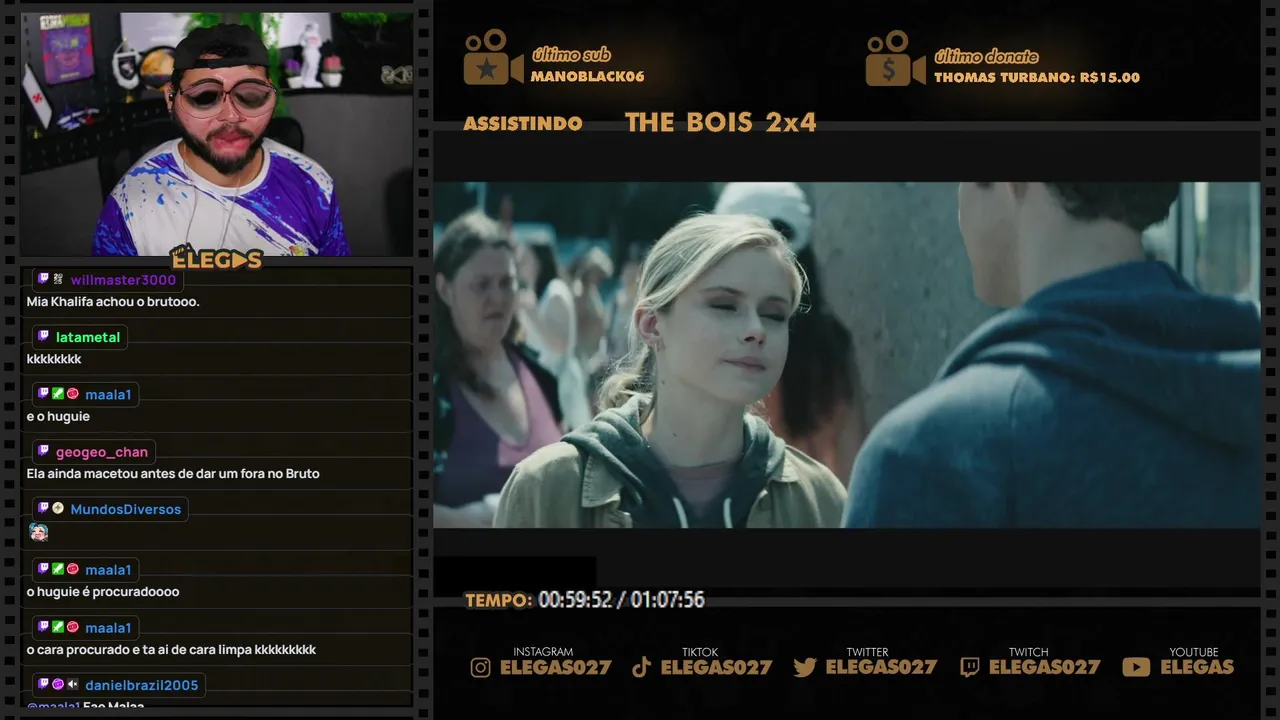Click username danielbrazil2005 in chat
The height and width of the screenshot is (720, 1280).
(142, 685)
